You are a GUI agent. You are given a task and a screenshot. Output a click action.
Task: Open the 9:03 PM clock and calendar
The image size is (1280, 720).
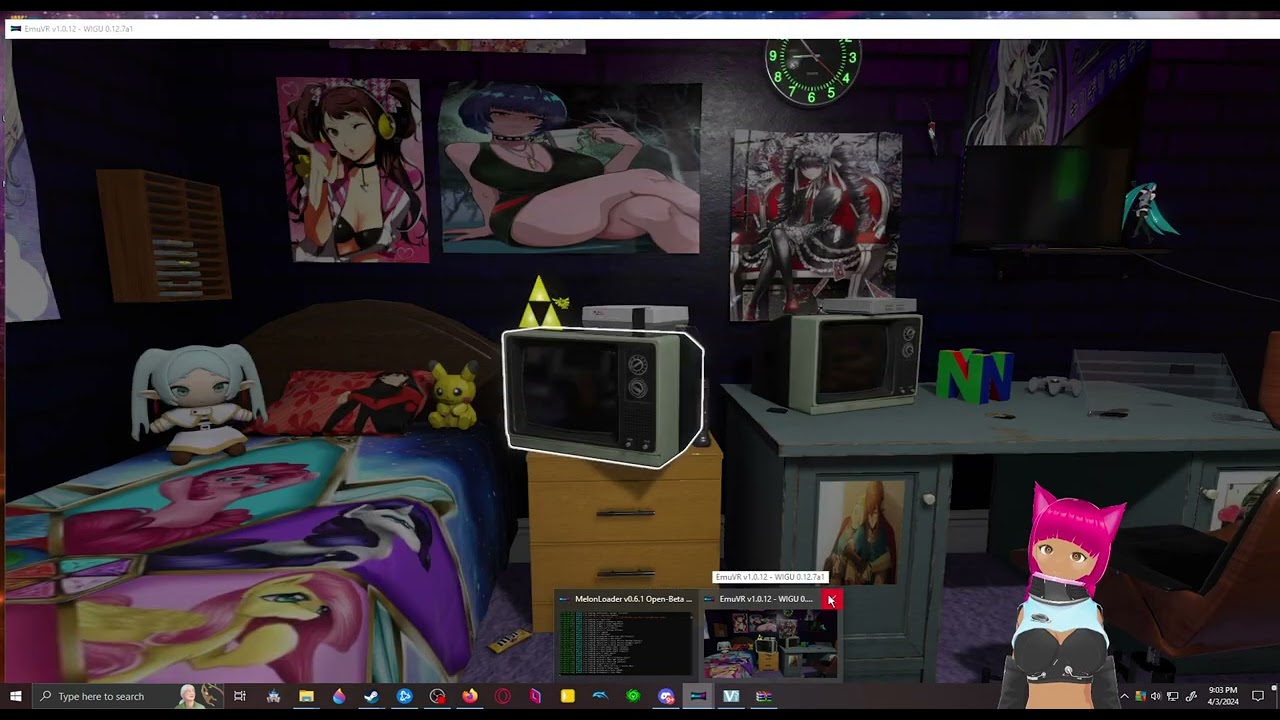1222,696
